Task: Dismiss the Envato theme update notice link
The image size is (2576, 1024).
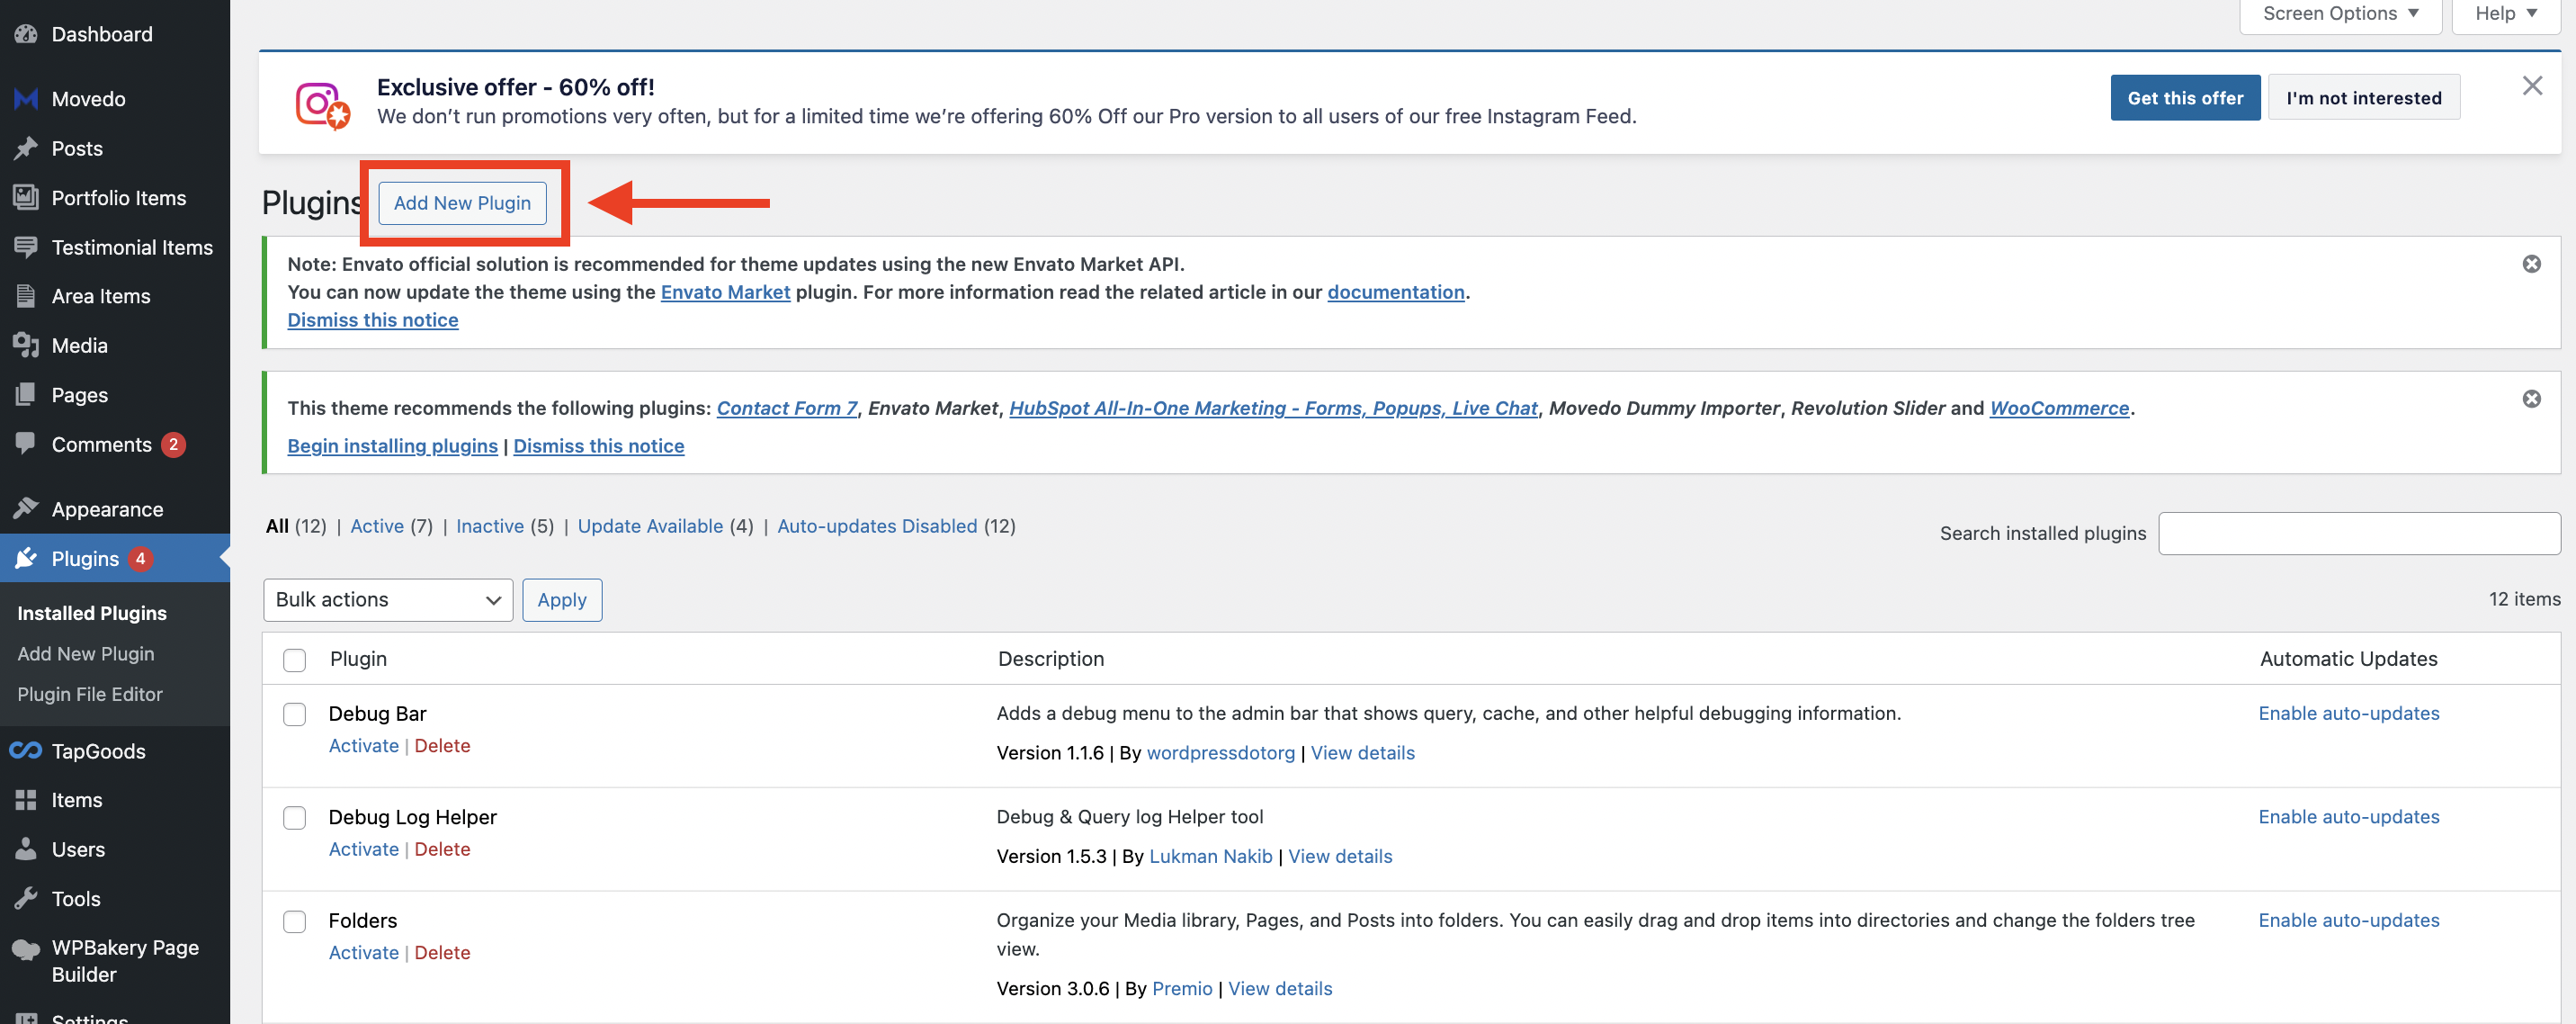Action: 373,320
